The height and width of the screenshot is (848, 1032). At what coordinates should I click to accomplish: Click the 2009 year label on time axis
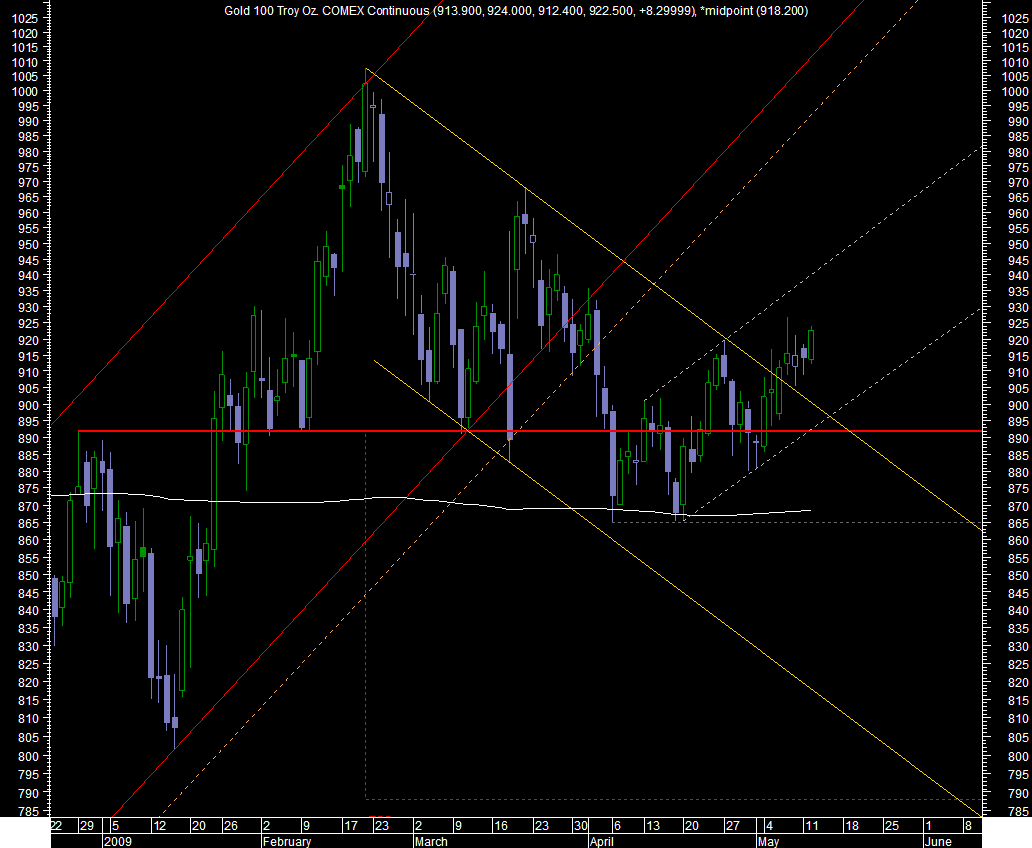click(118, 841)
